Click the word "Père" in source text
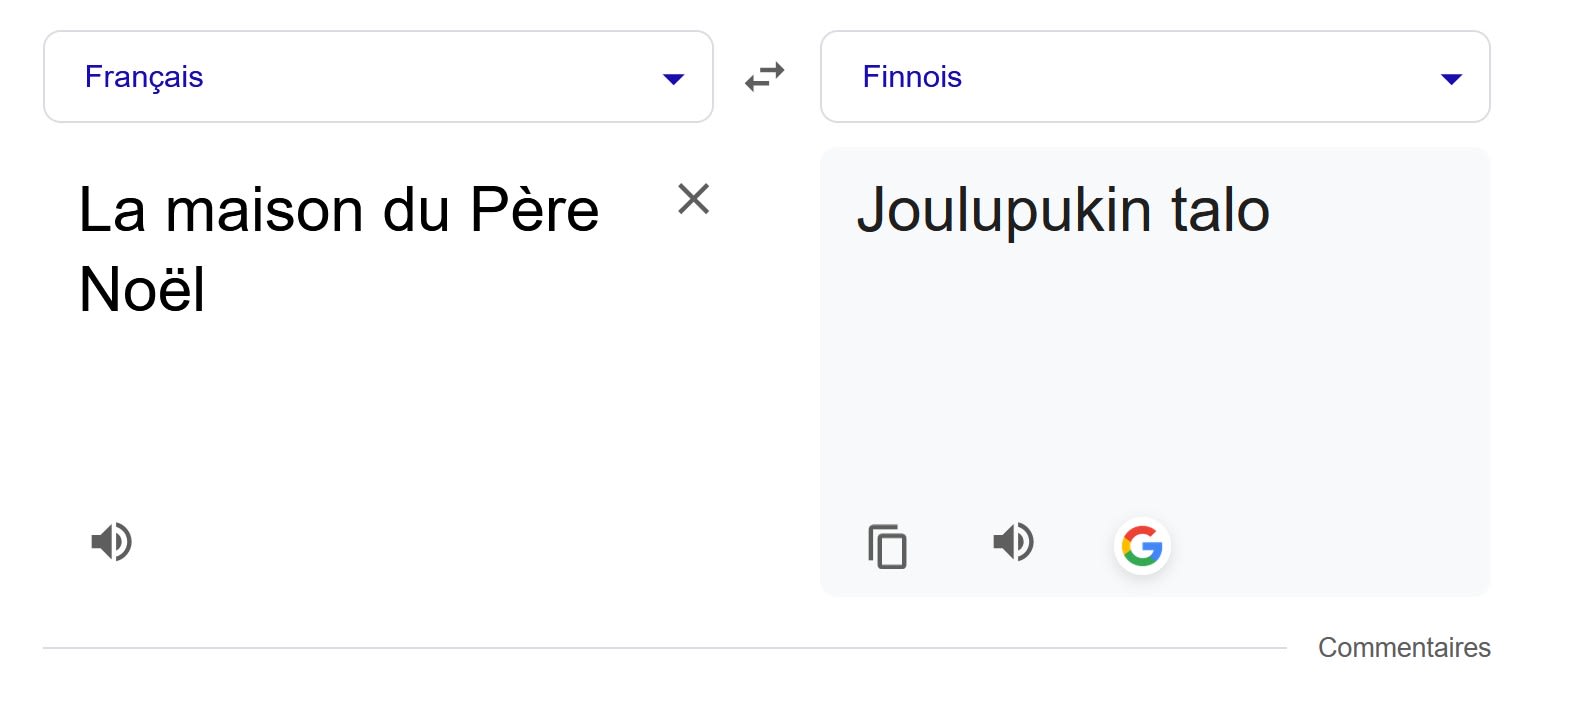Image resolution: width=1577 pixels, height=702 pixels. point(534,211)
